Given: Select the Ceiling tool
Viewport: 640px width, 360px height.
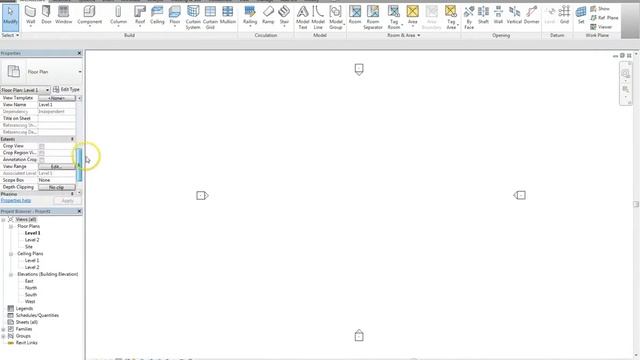Looking at the screenshot, I should (x=157, y=16).
